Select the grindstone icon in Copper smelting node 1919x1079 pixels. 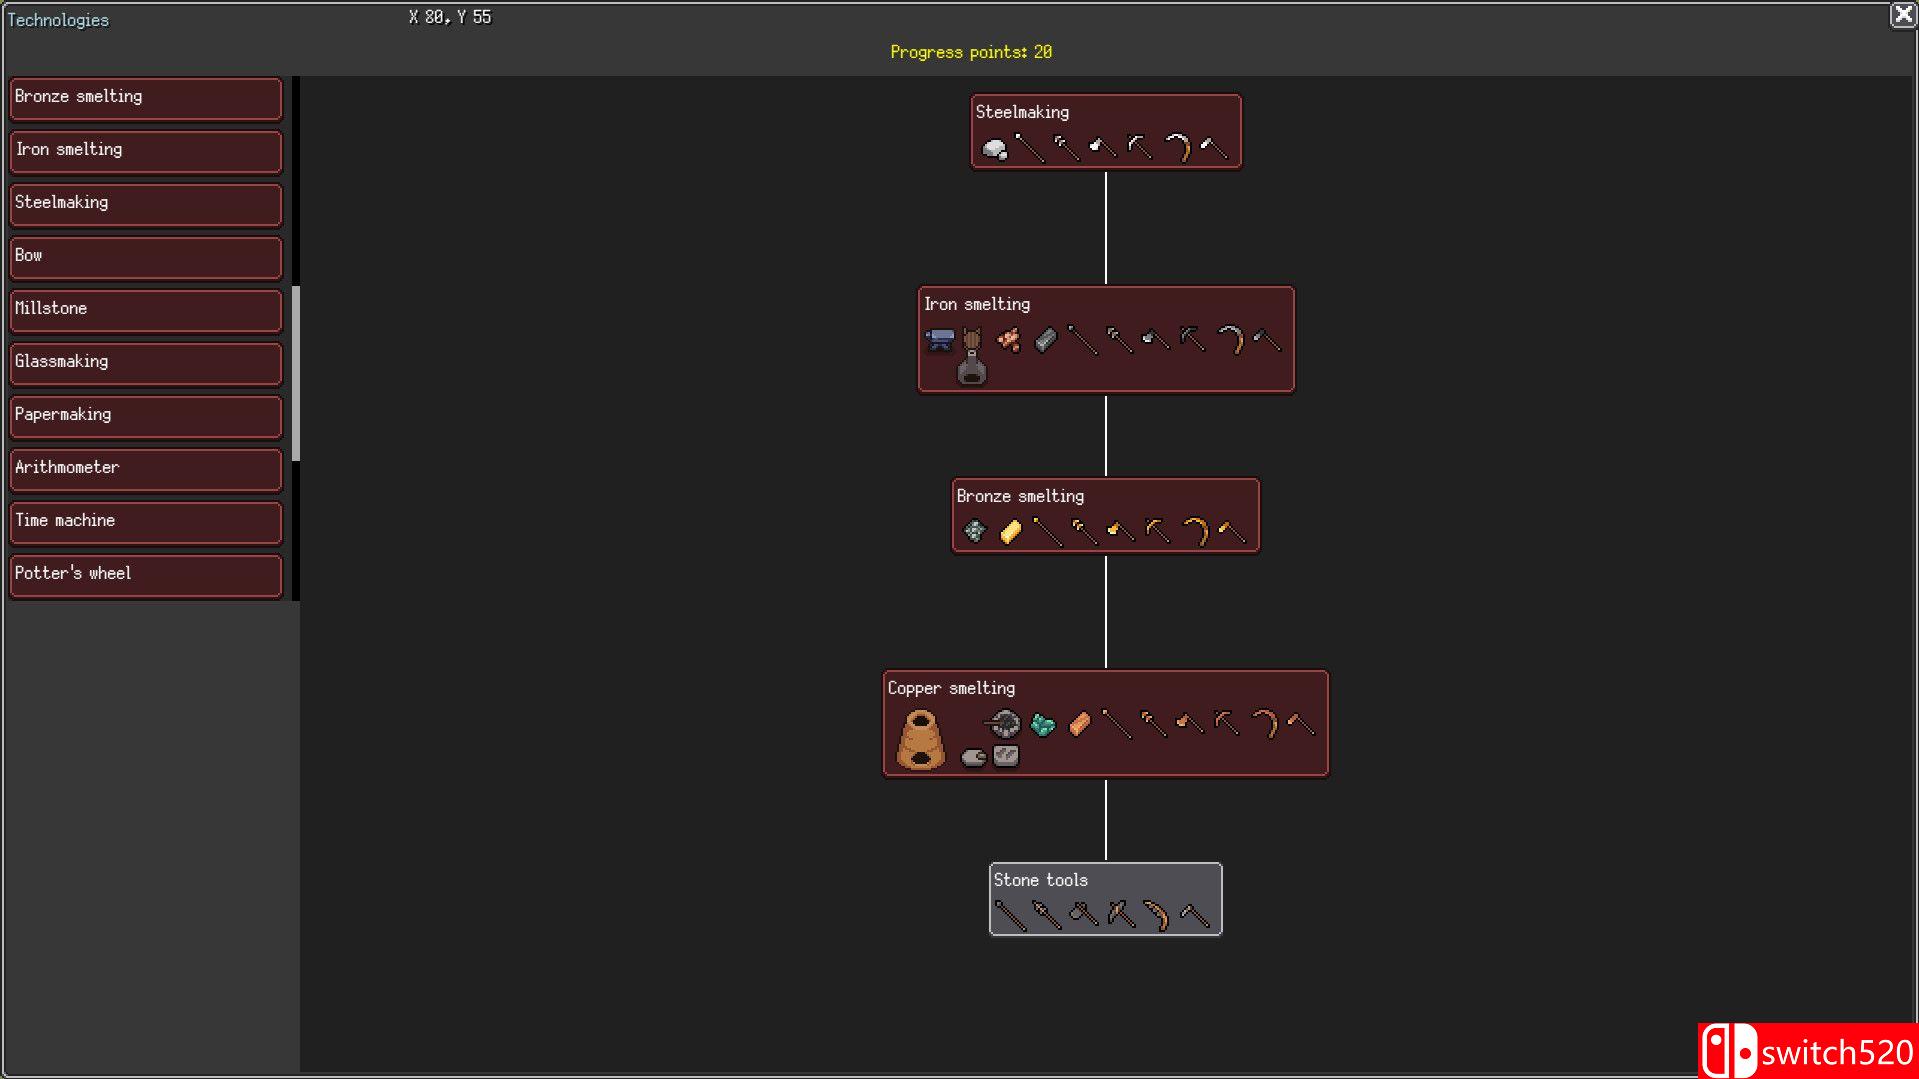pos(1005,723)
